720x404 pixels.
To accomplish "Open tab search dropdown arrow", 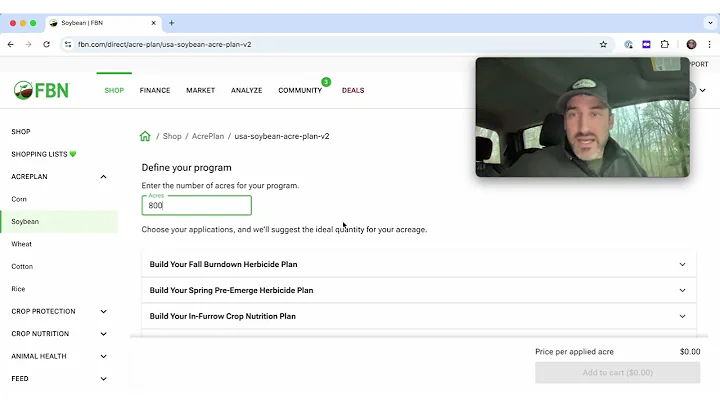I will (x=710, y=23).
